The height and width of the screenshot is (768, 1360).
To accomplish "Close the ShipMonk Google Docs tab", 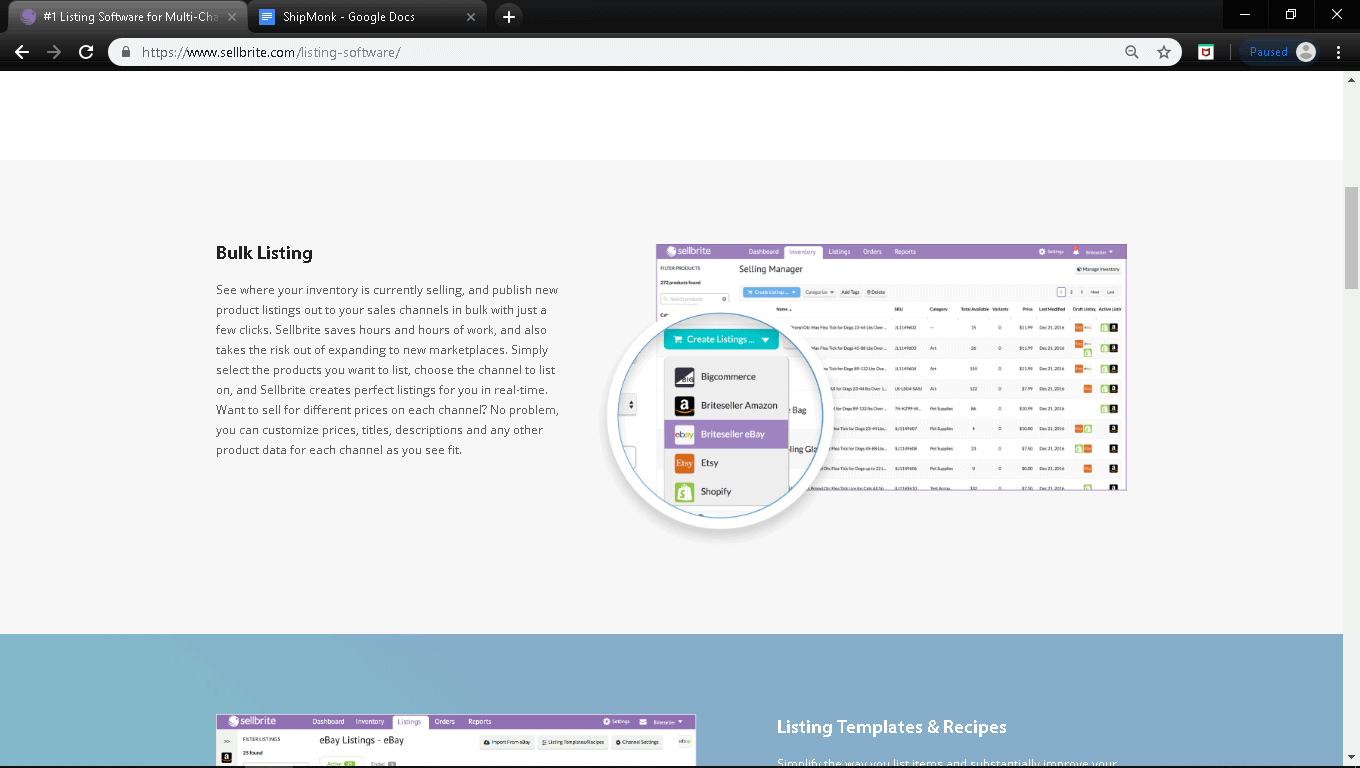I will click(x=471, y=17).
